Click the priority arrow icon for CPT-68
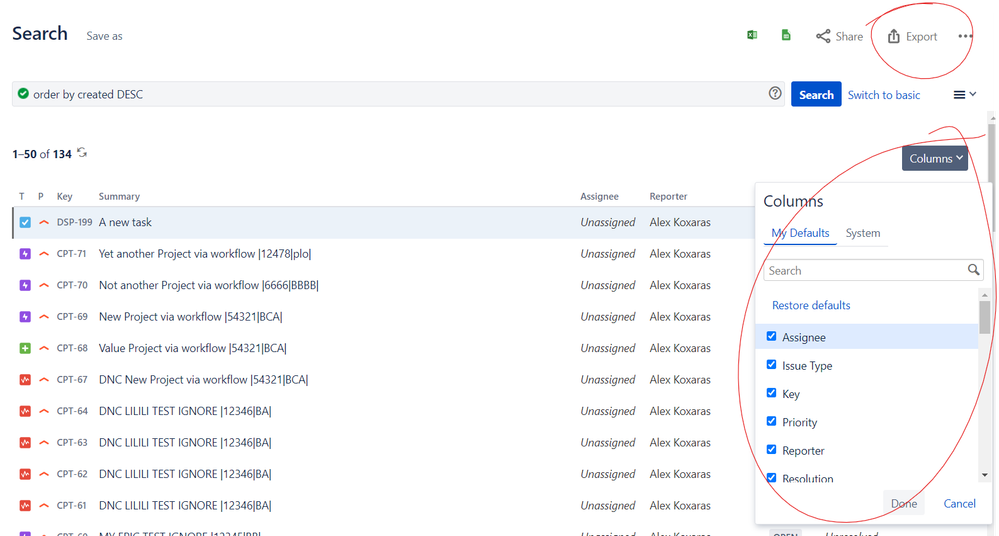The image size is (999, 536). [x=44, y=348]
